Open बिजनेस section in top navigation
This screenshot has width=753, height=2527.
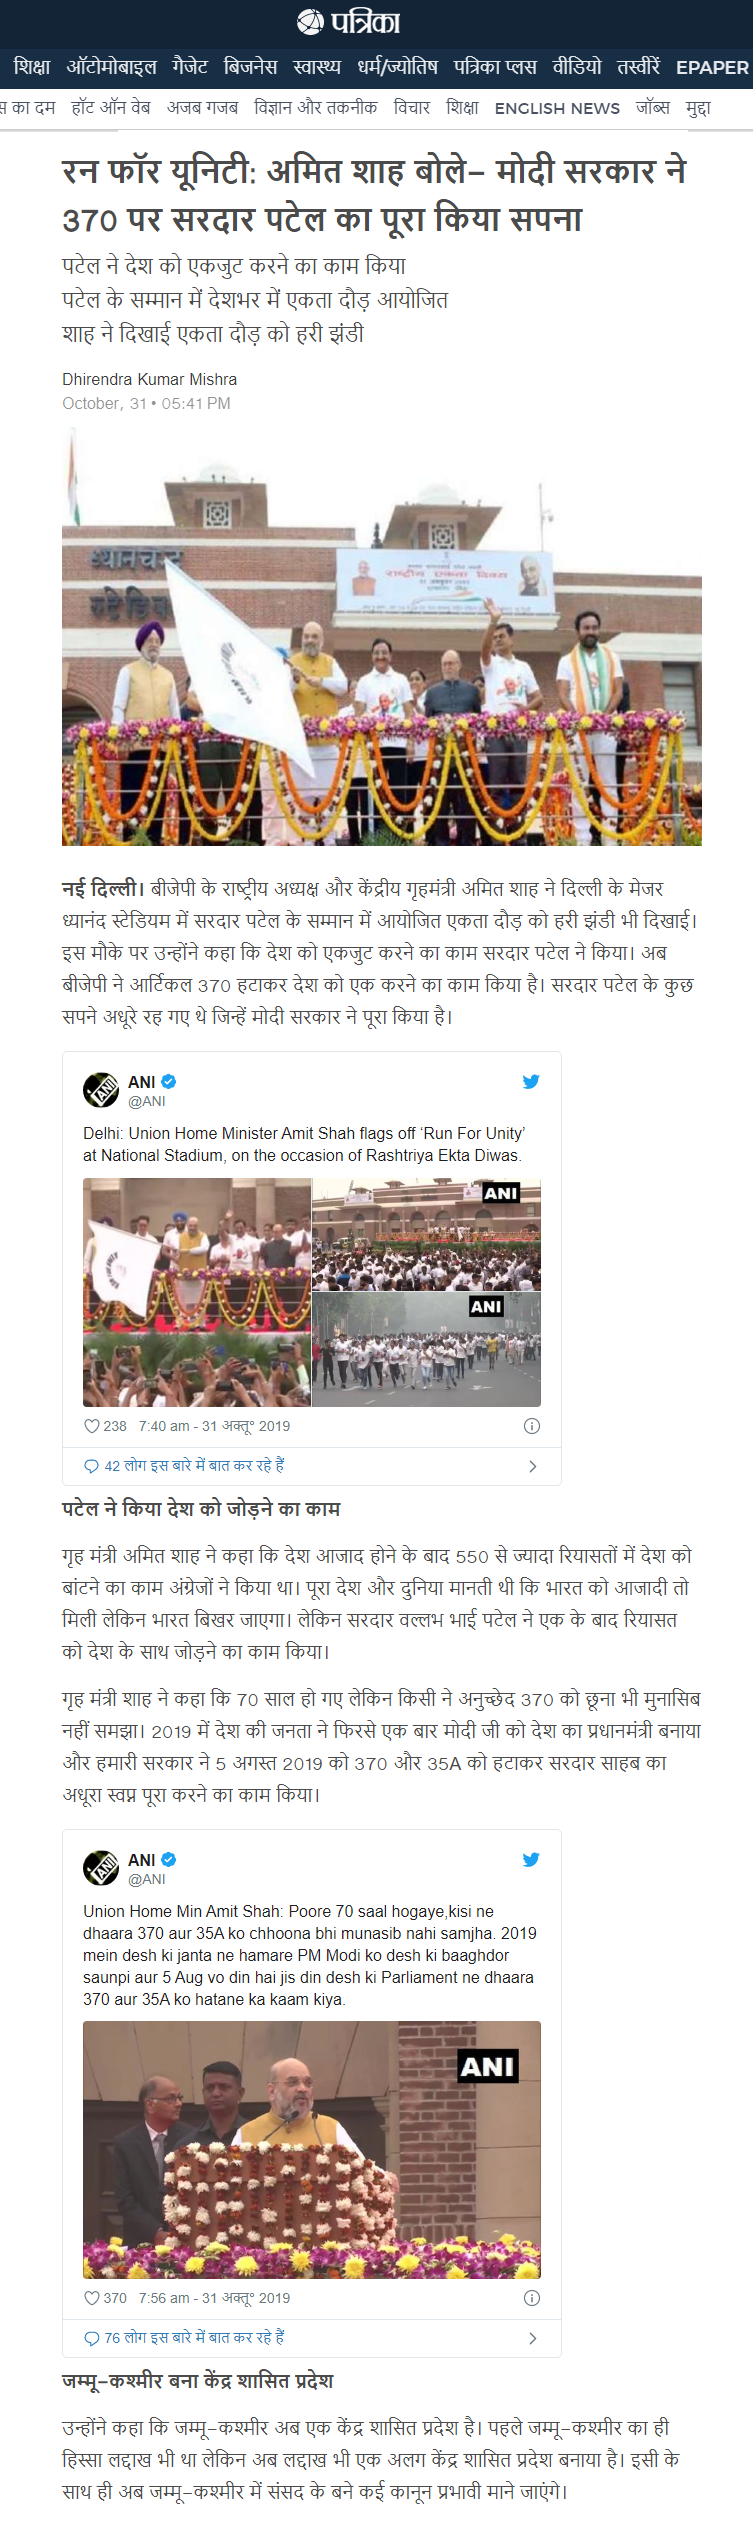[250, 67]
